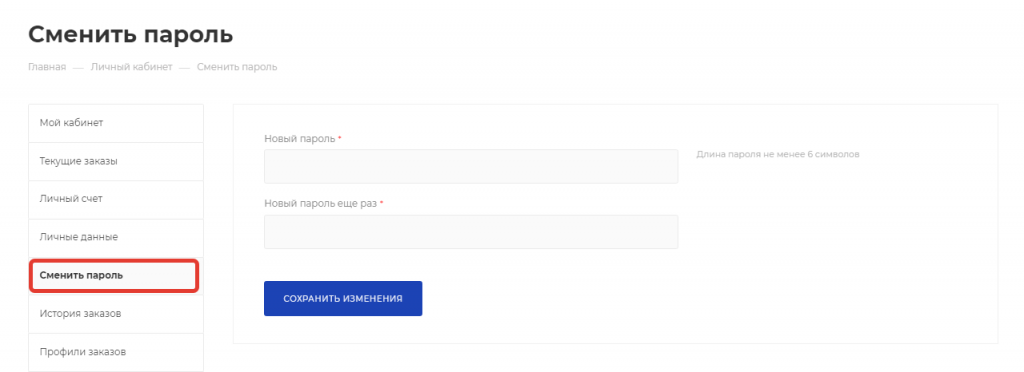Open Личные данные section

coord(116,237)
